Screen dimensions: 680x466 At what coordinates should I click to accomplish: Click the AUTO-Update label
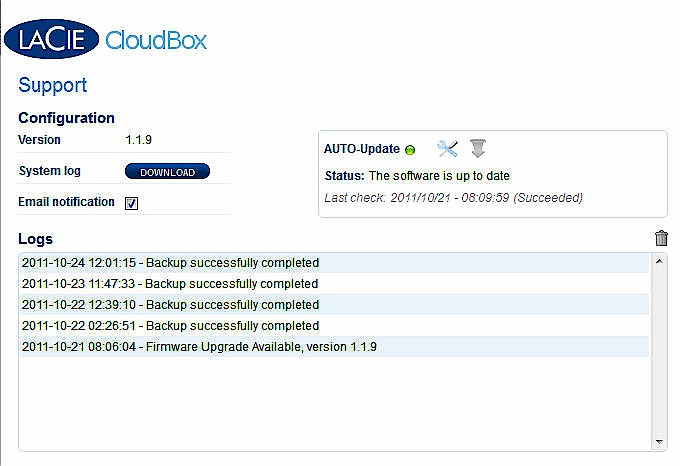(362, 149)
